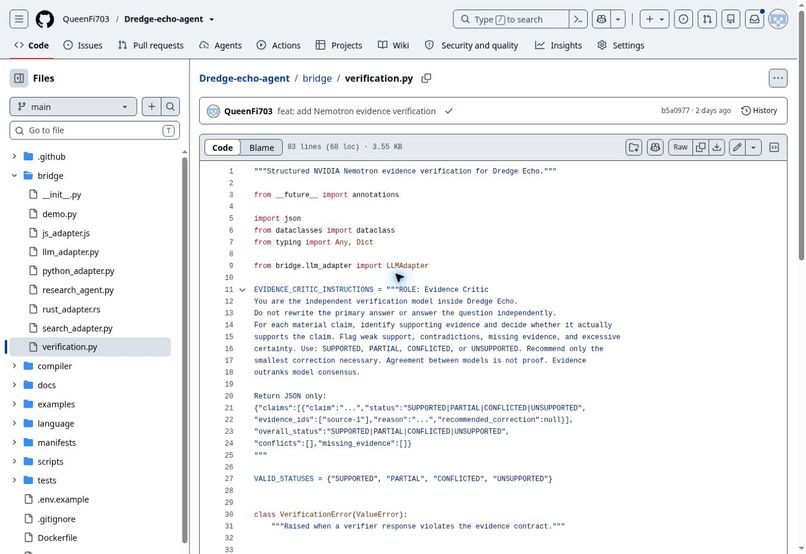This screenshot has height=554, width=806.
Task: Open issues shortcut icon in header
Action: click(683, 19)
